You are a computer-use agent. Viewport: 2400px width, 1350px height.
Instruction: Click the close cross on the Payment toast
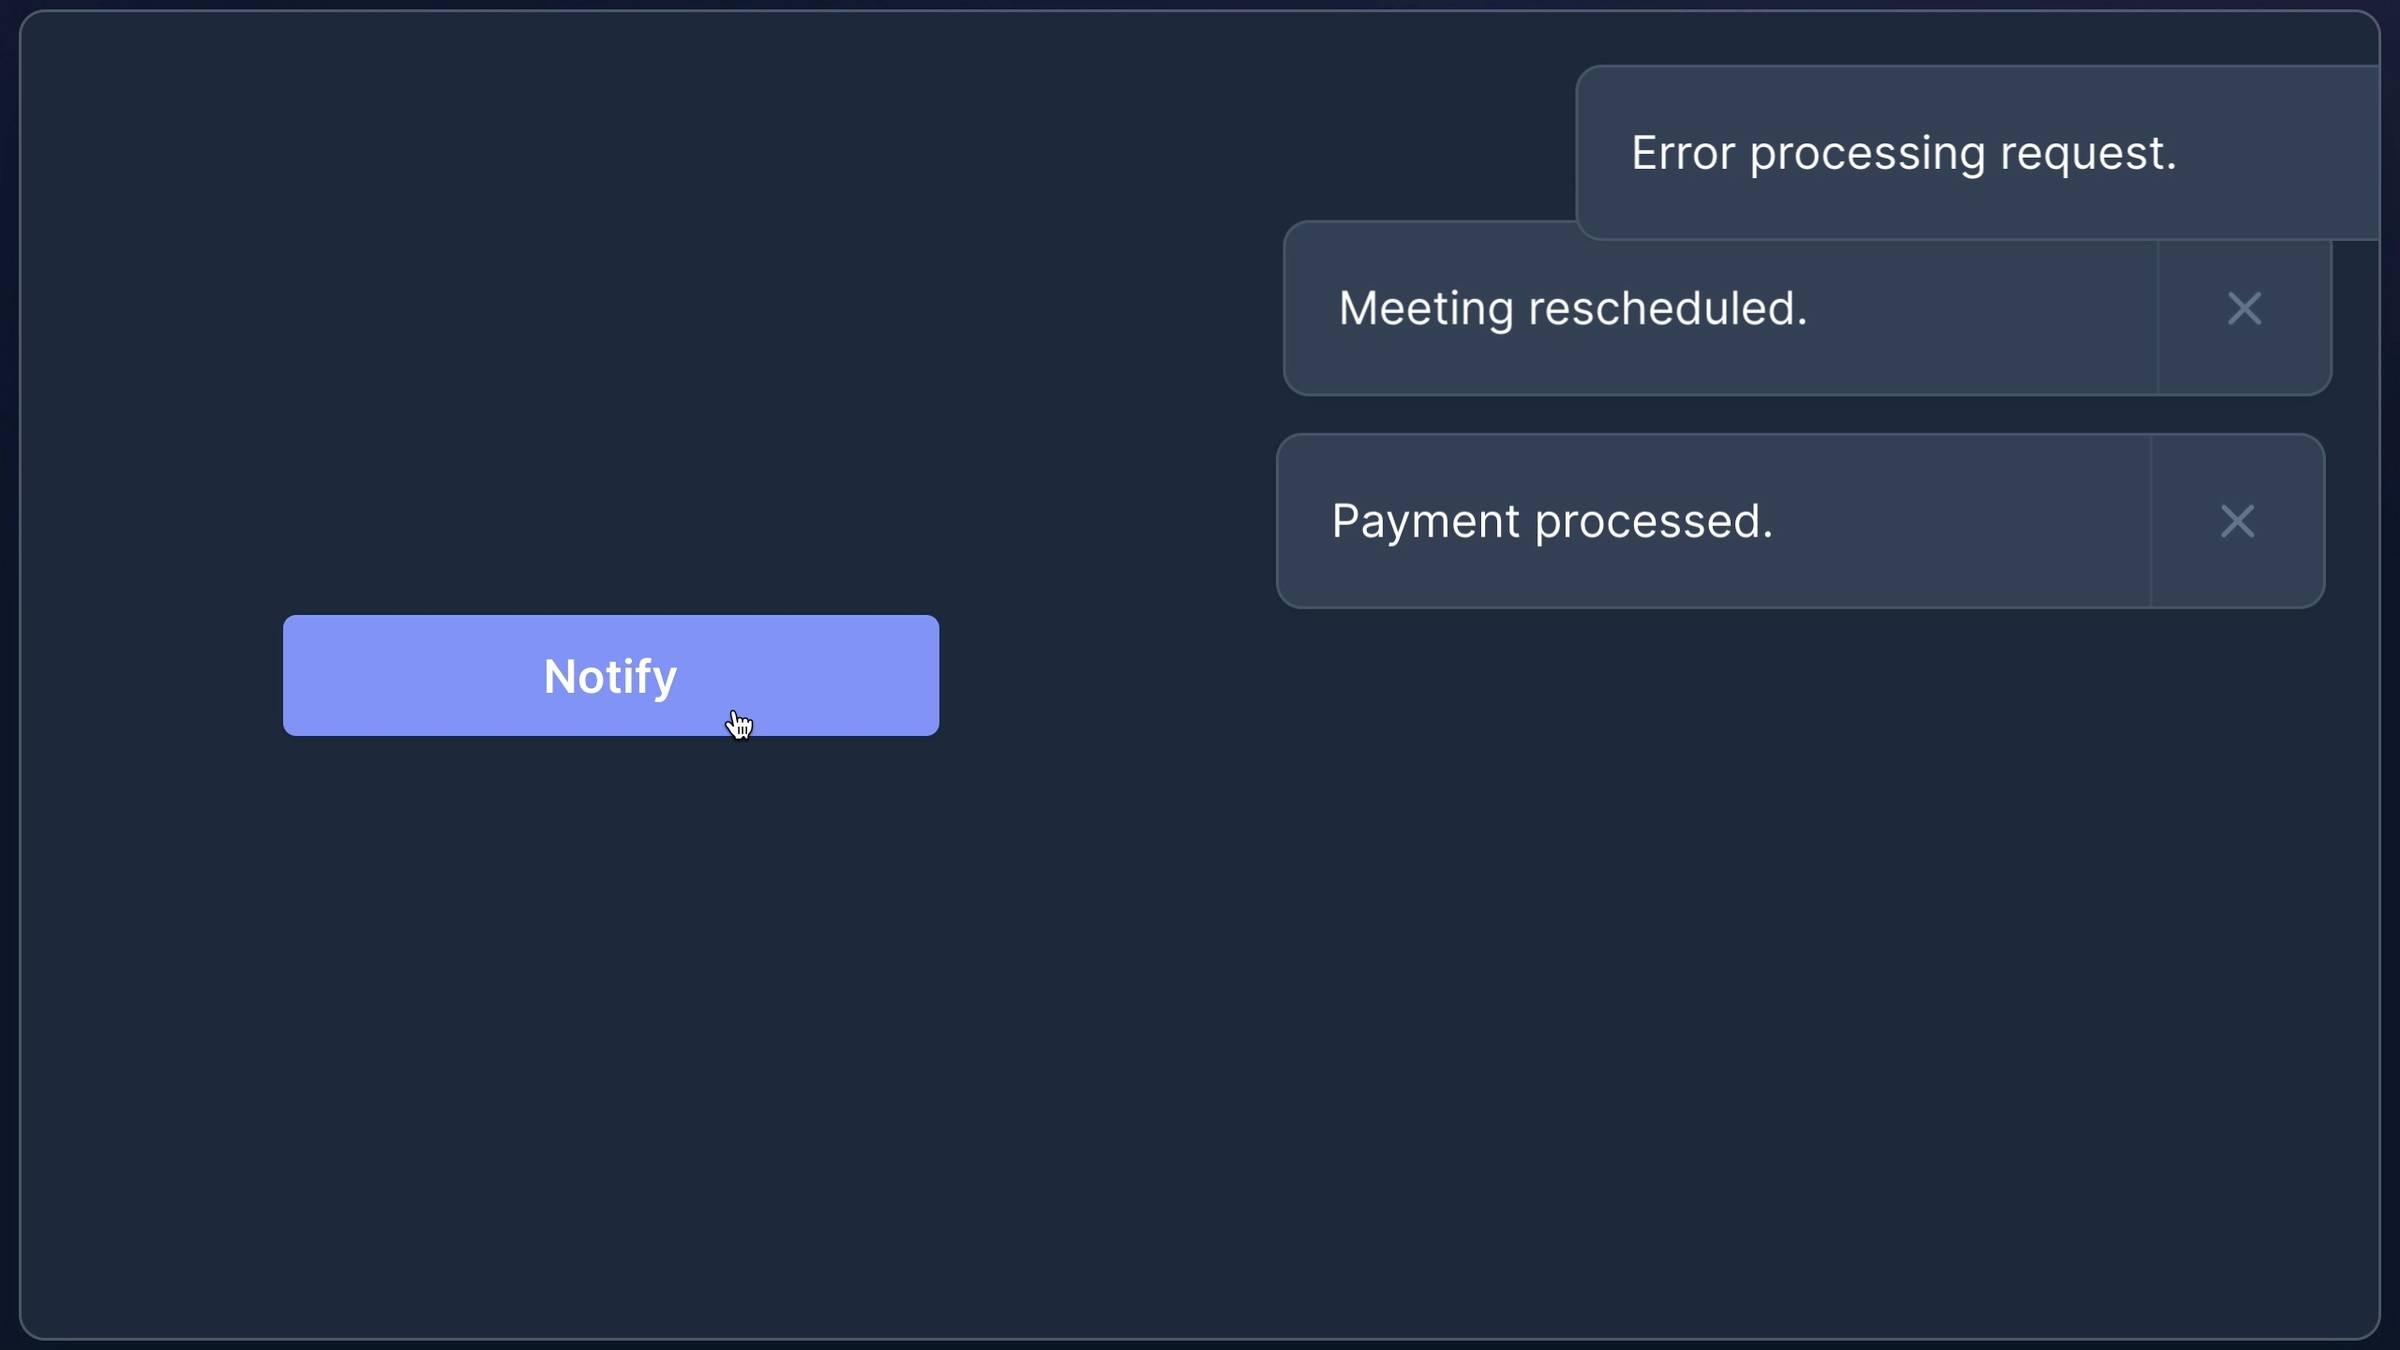pyautogui.click(x=2237, y=521)
